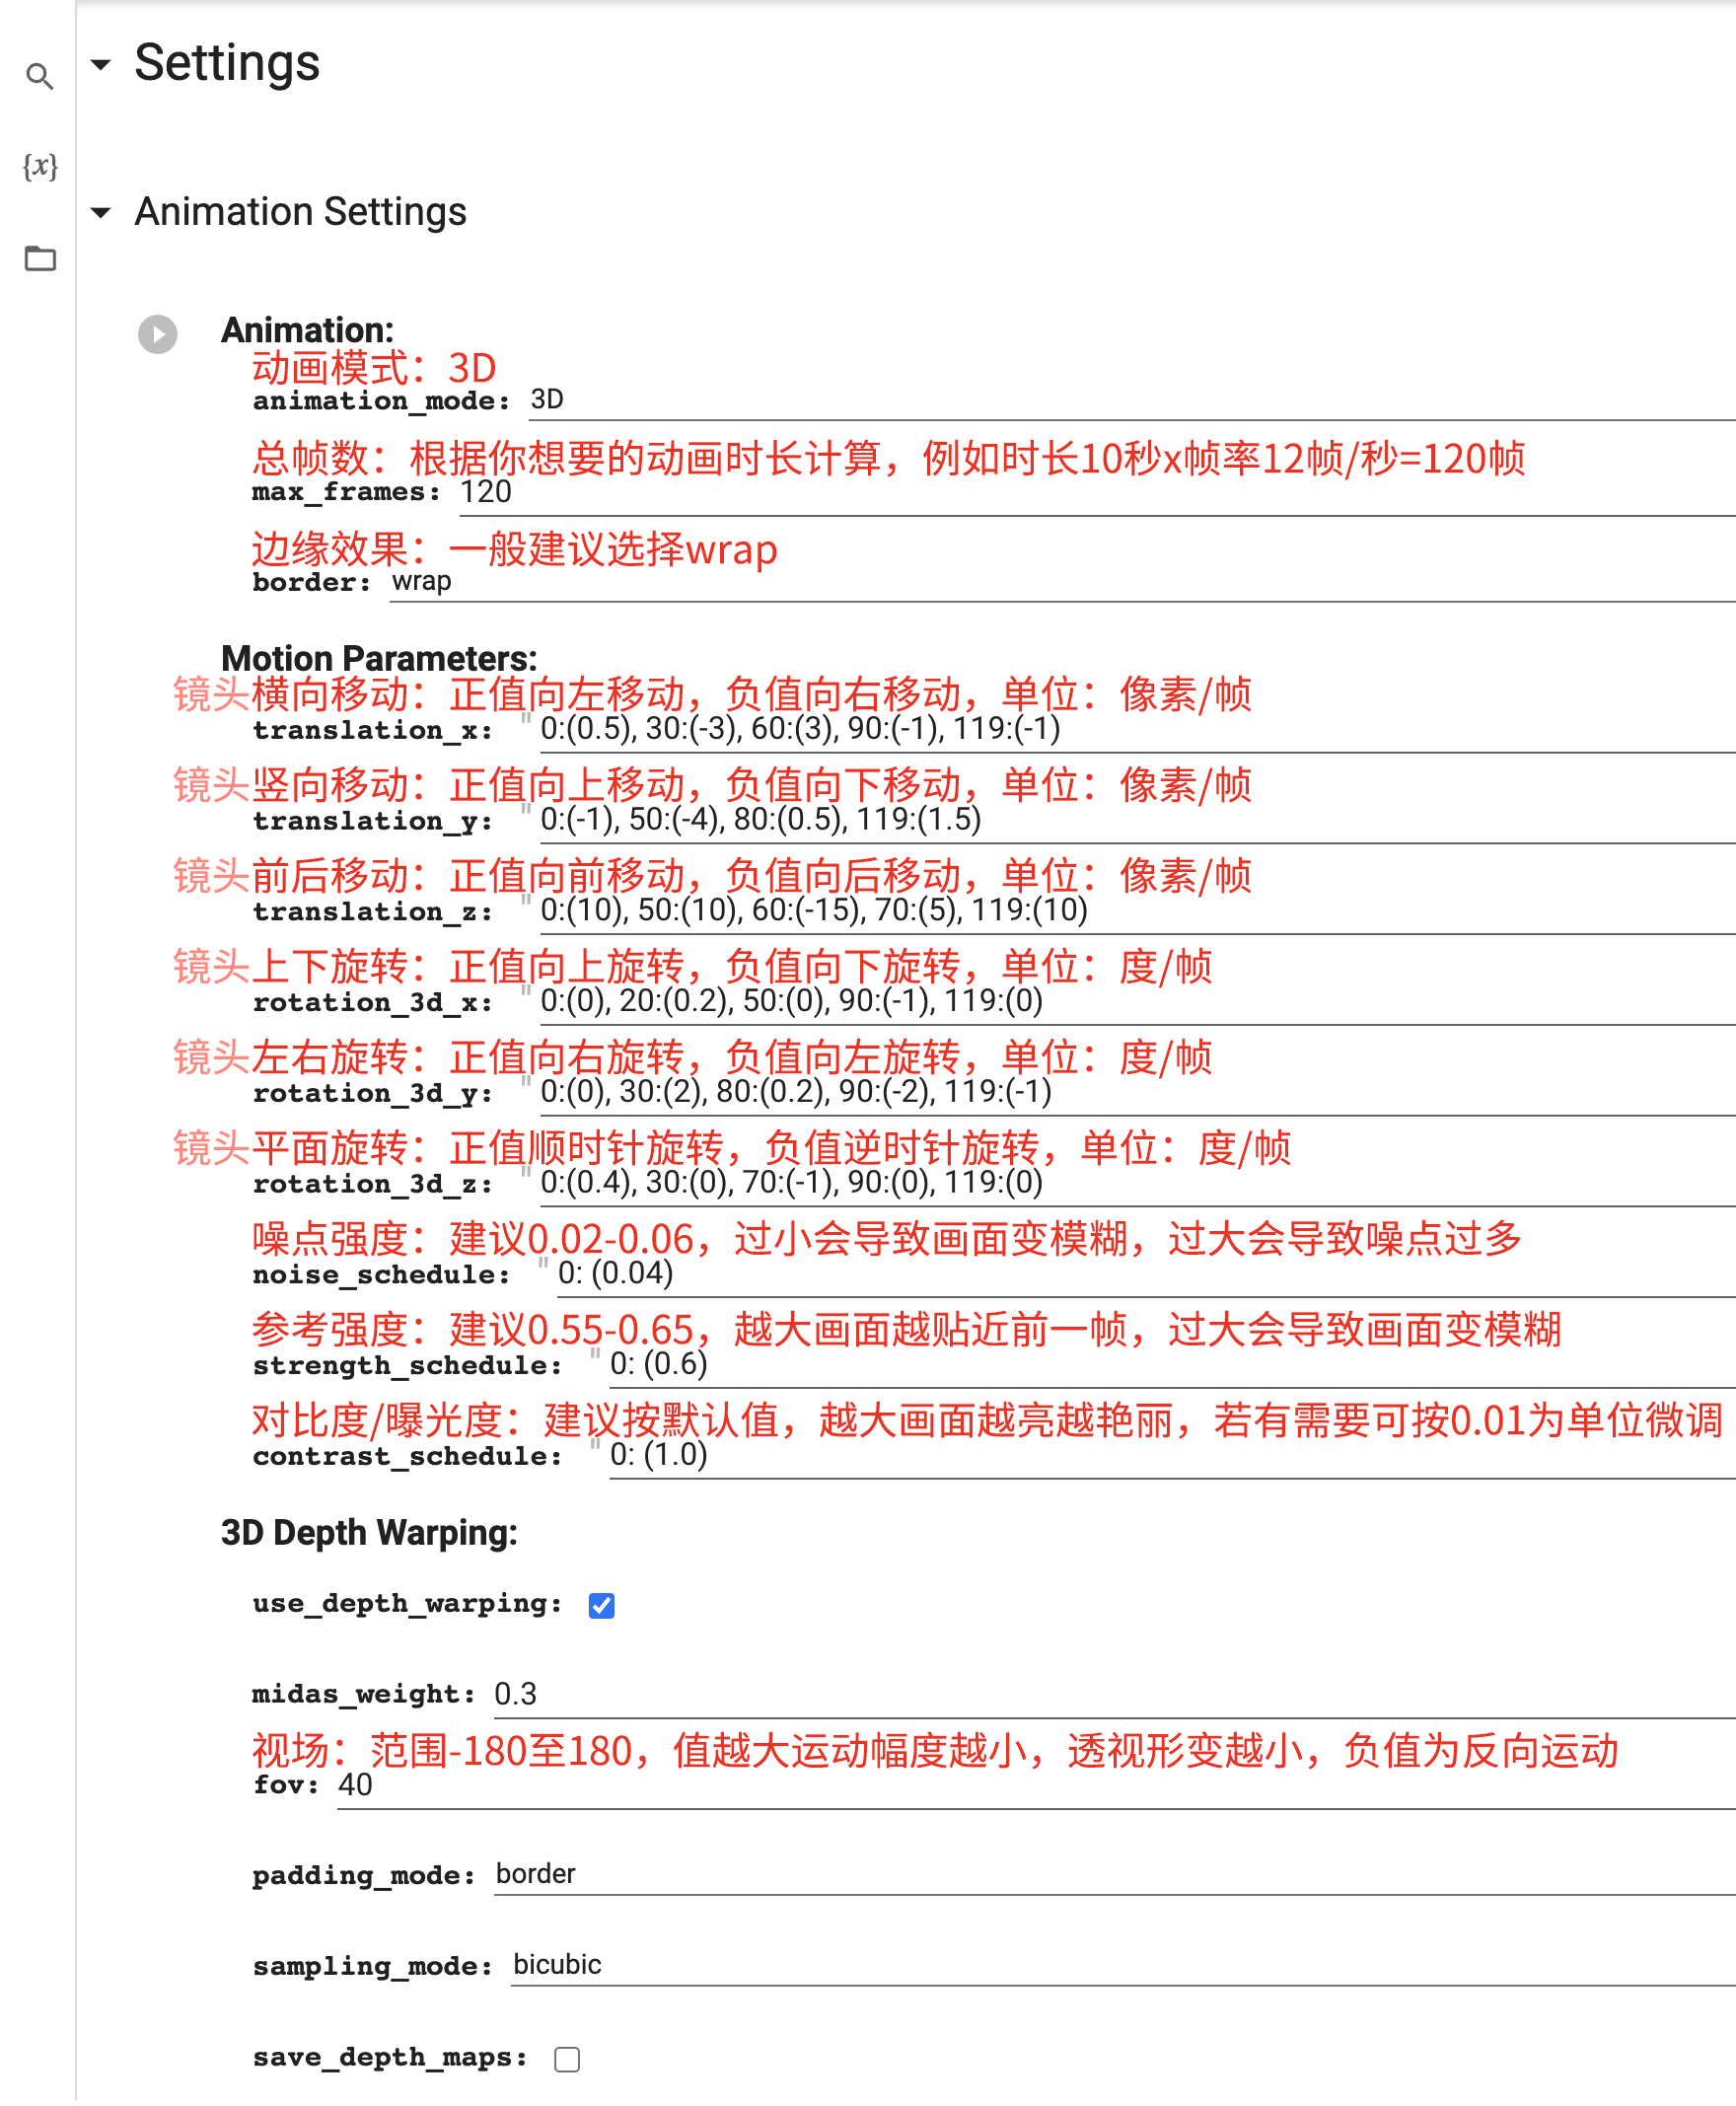Screen dimensions: 1736x2106
Task: Open the padding_mode dropdown showing border
Action: click(x=1114, y=1876)
